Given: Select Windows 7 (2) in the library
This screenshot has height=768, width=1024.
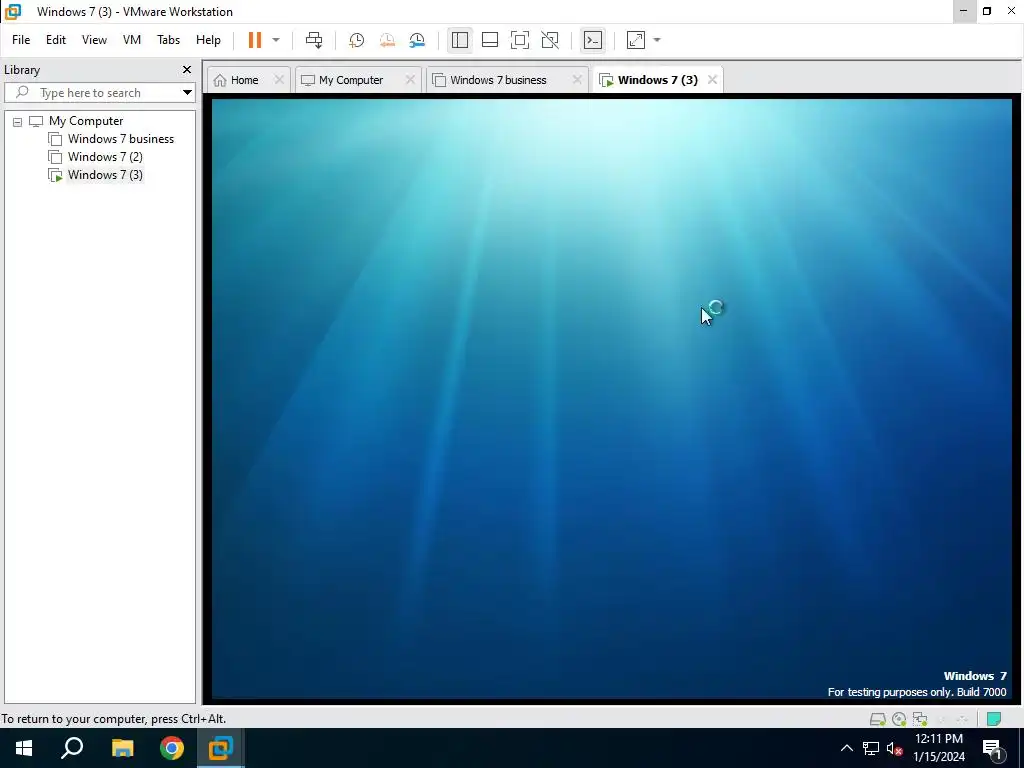Looking at the screenshot, I should (x=105, y=157).
